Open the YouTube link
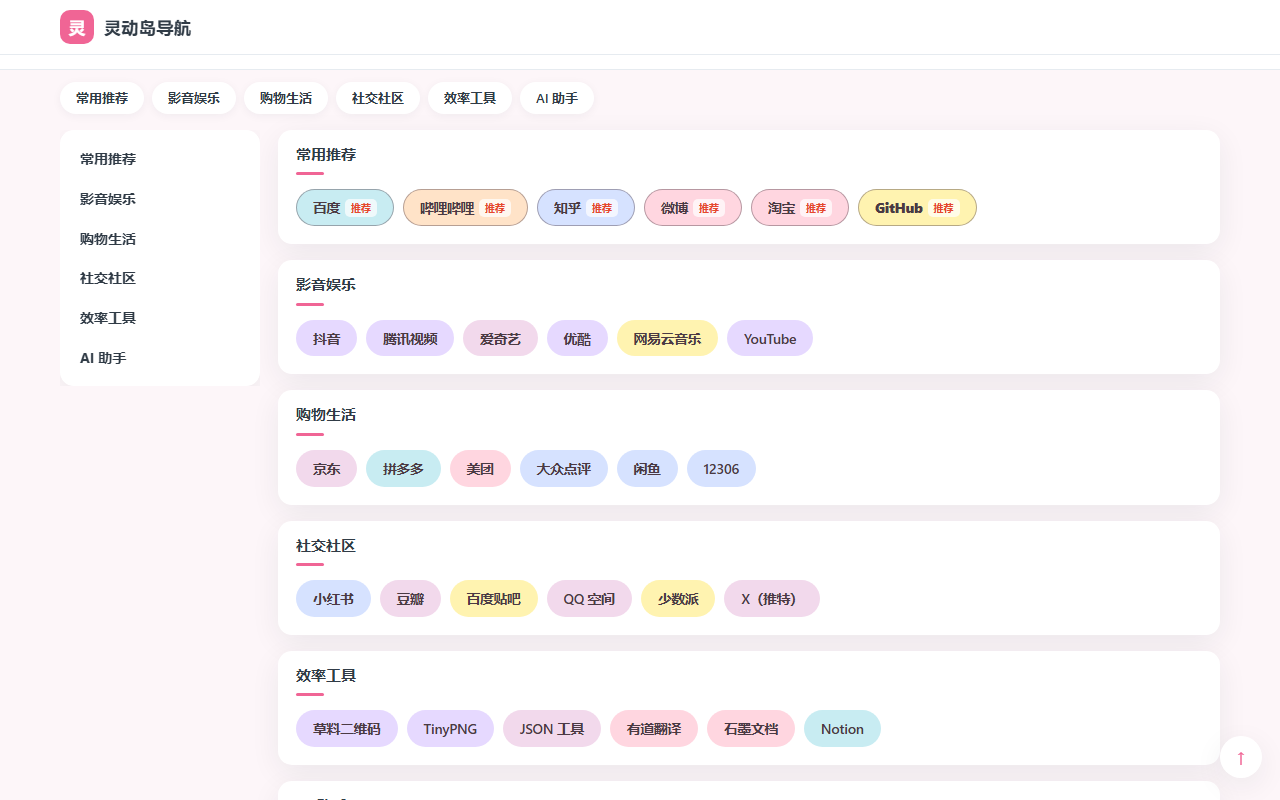 (x=770, y=339)
